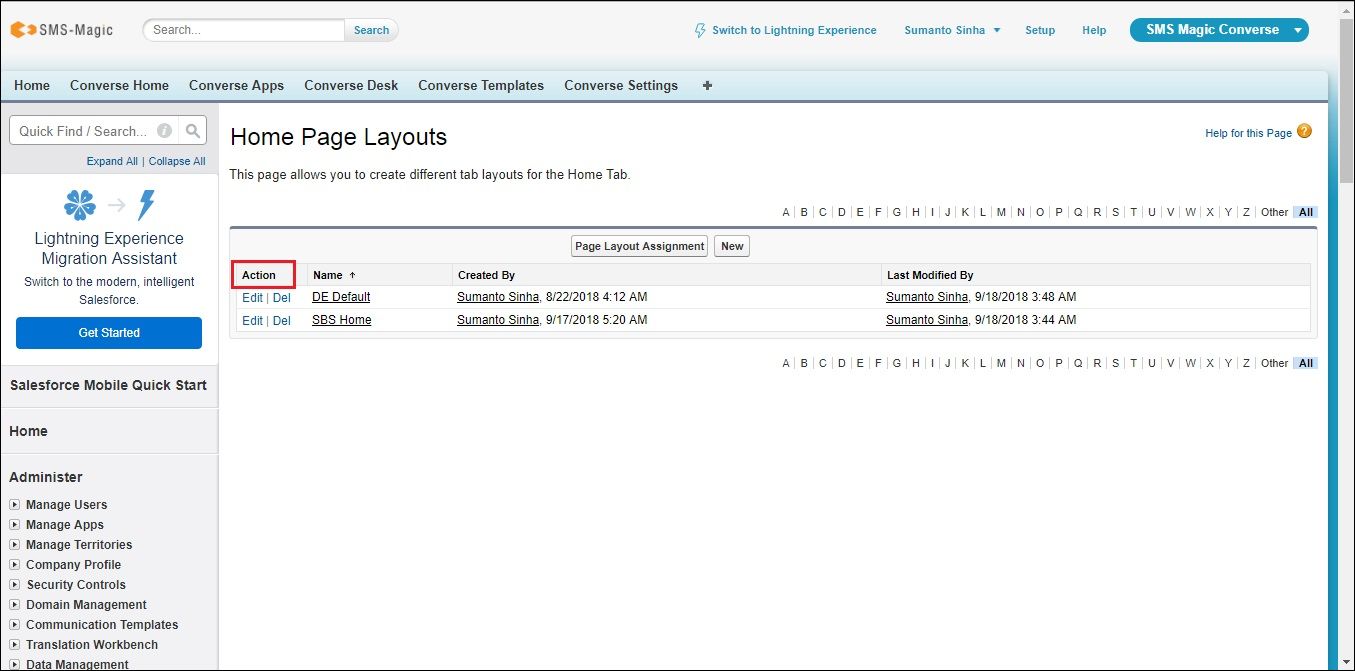
Task: Expand the Manage Apps section
Action: [15, 525]
